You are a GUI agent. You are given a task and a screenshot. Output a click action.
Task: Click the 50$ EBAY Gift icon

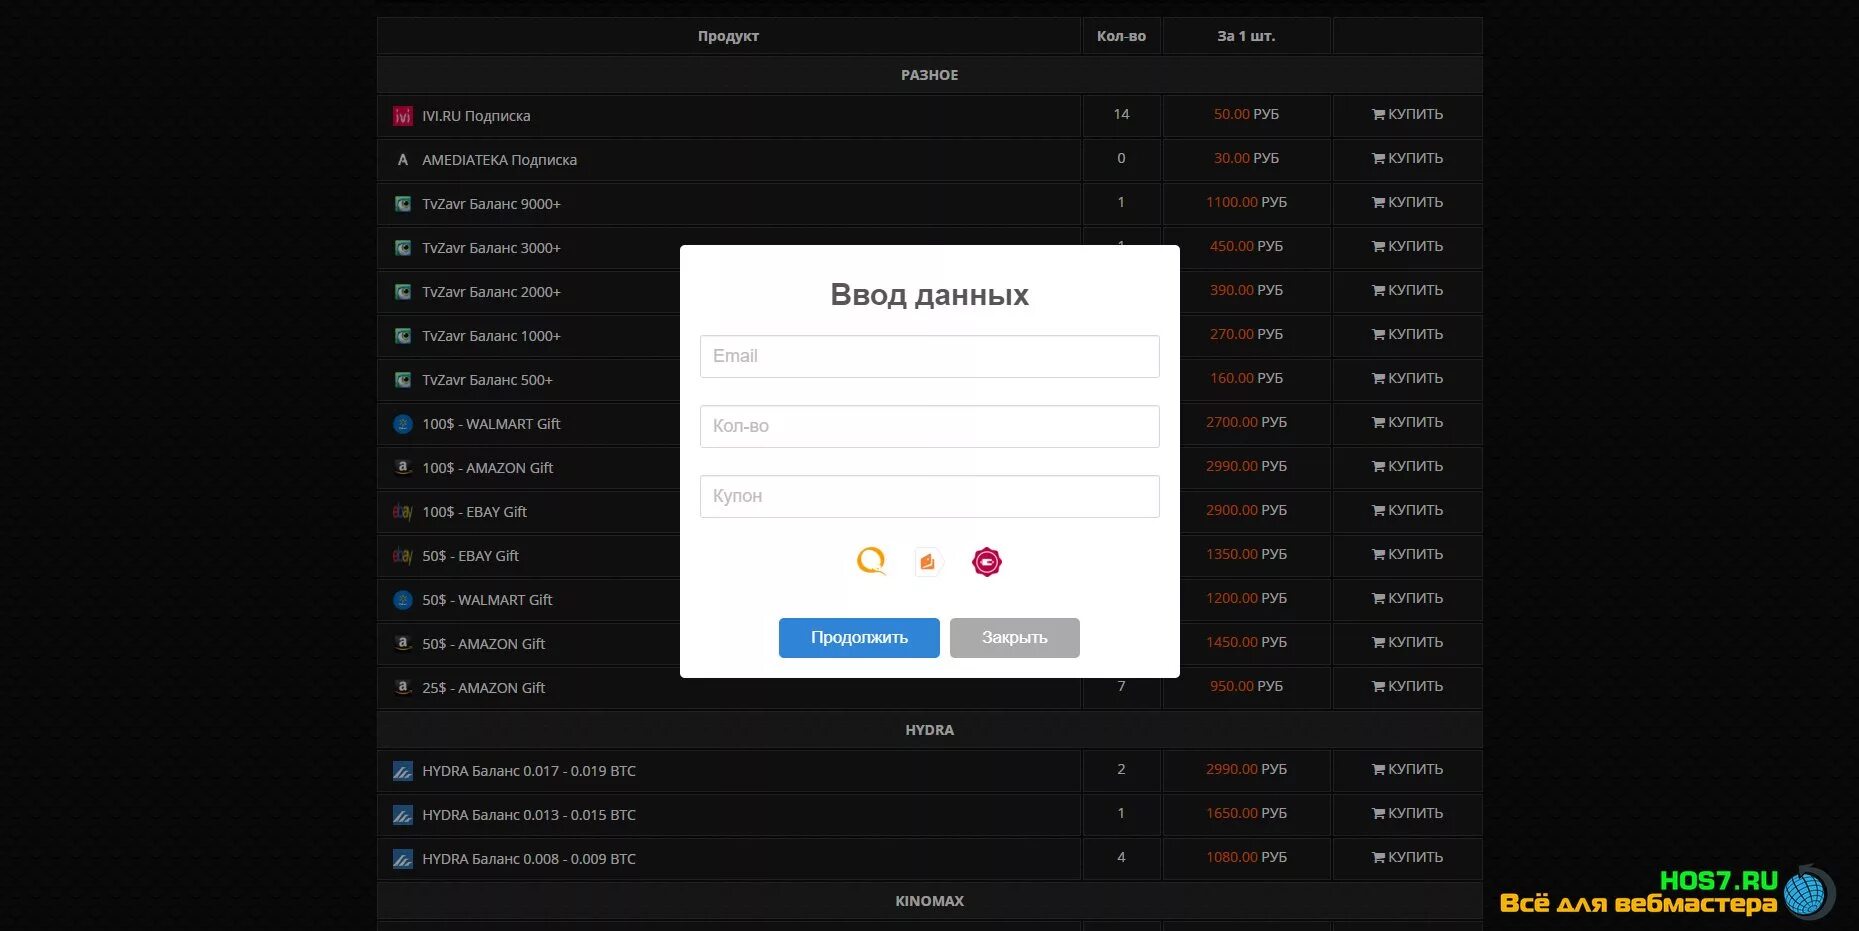point(403,556)
